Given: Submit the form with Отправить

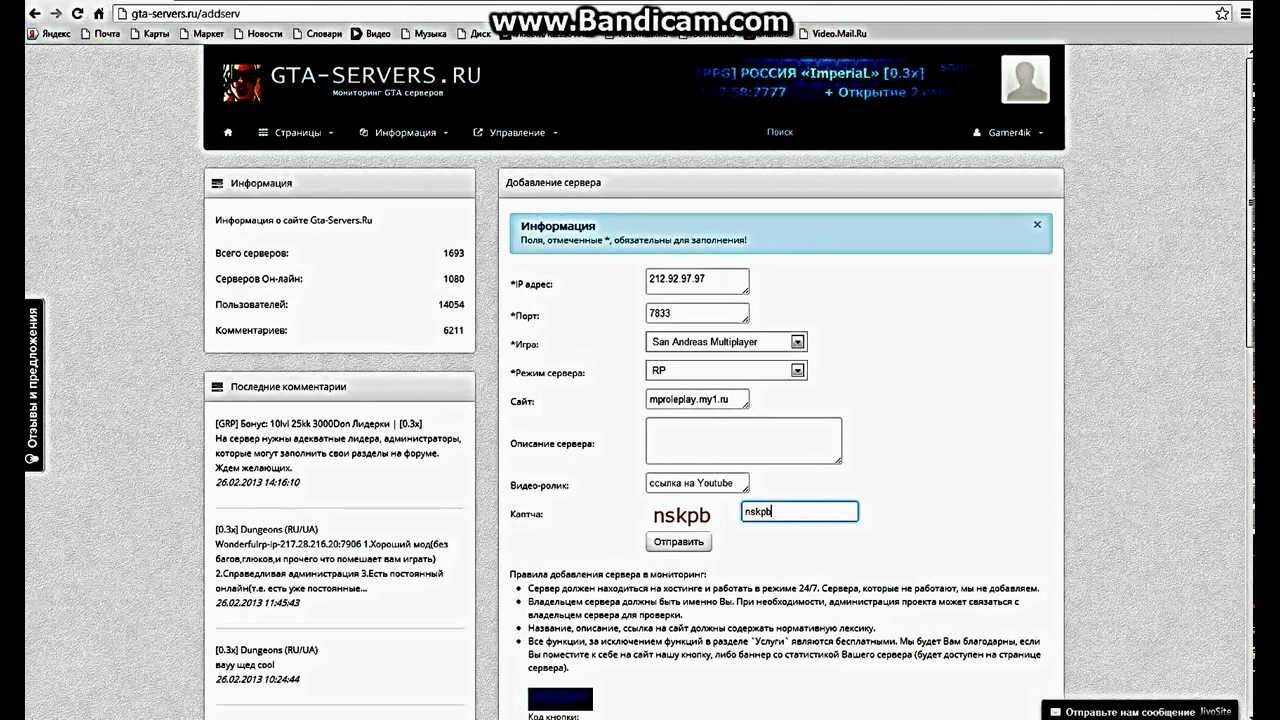Looking at the screenshot, I should click(x=679, y=542).
